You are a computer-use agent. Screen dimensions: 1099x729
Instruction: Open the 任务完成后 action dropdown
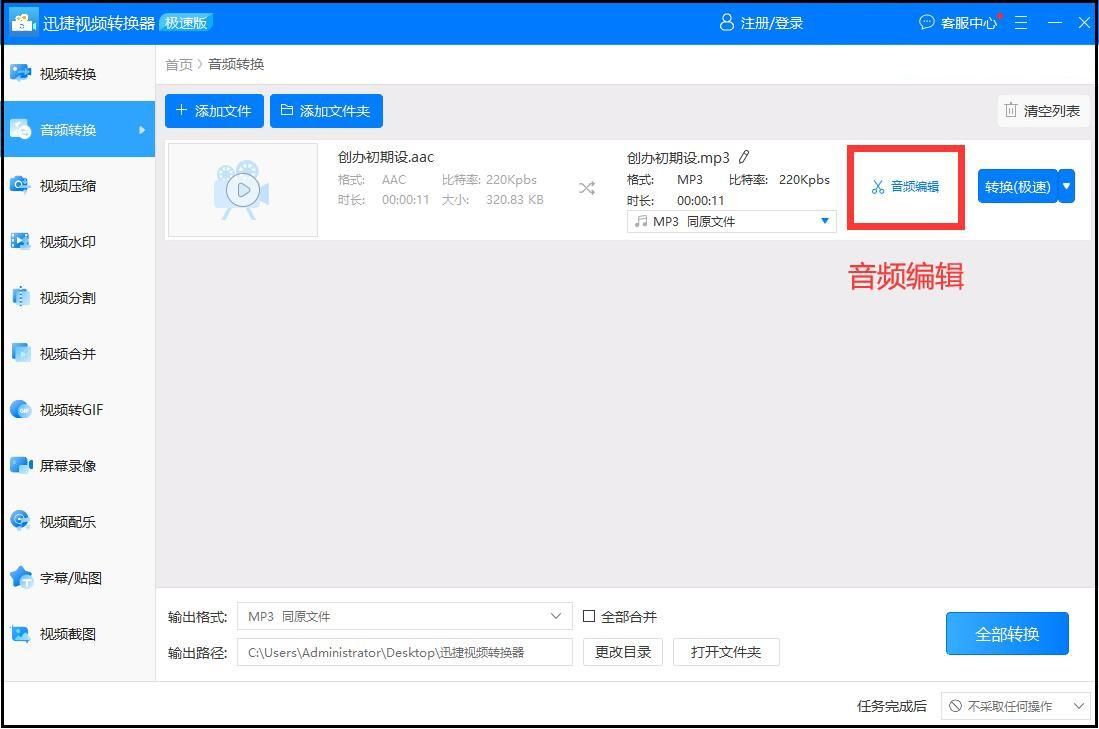pyautogui.click(x=1017, y=706)
